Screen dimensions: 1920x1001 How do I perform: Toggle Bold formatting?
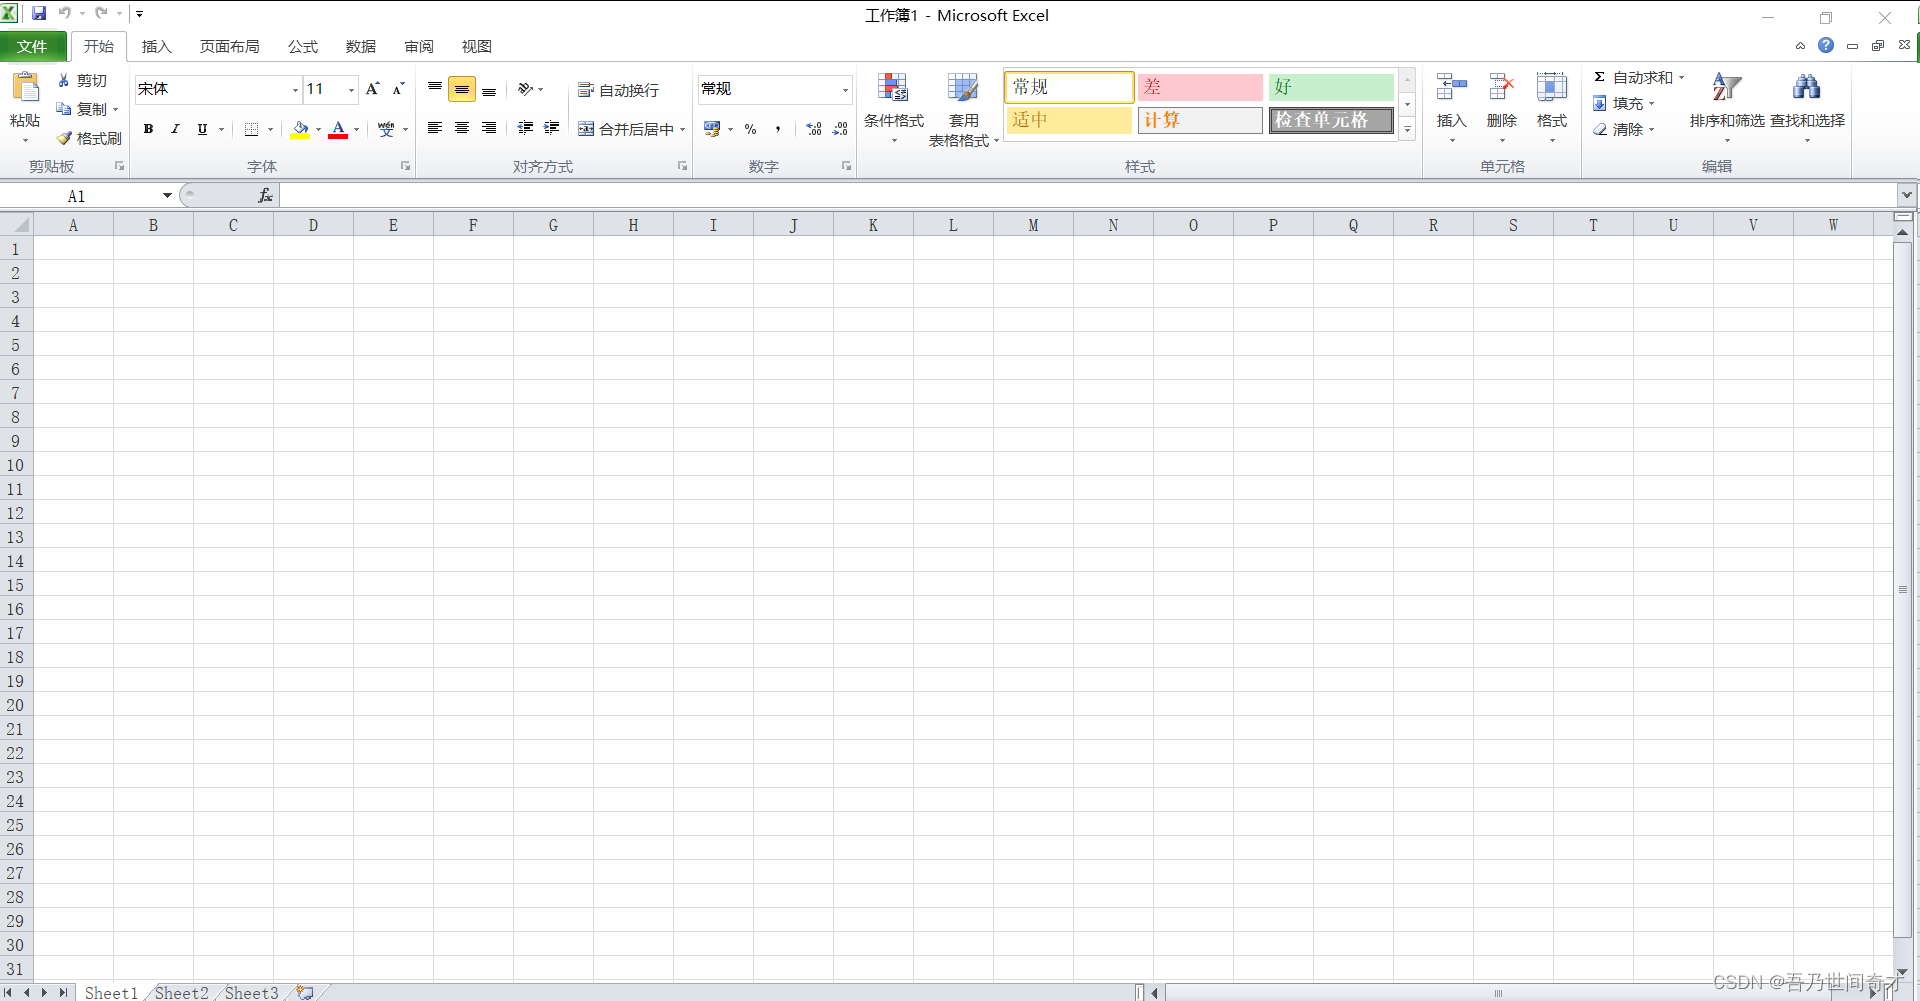[148, 129]
